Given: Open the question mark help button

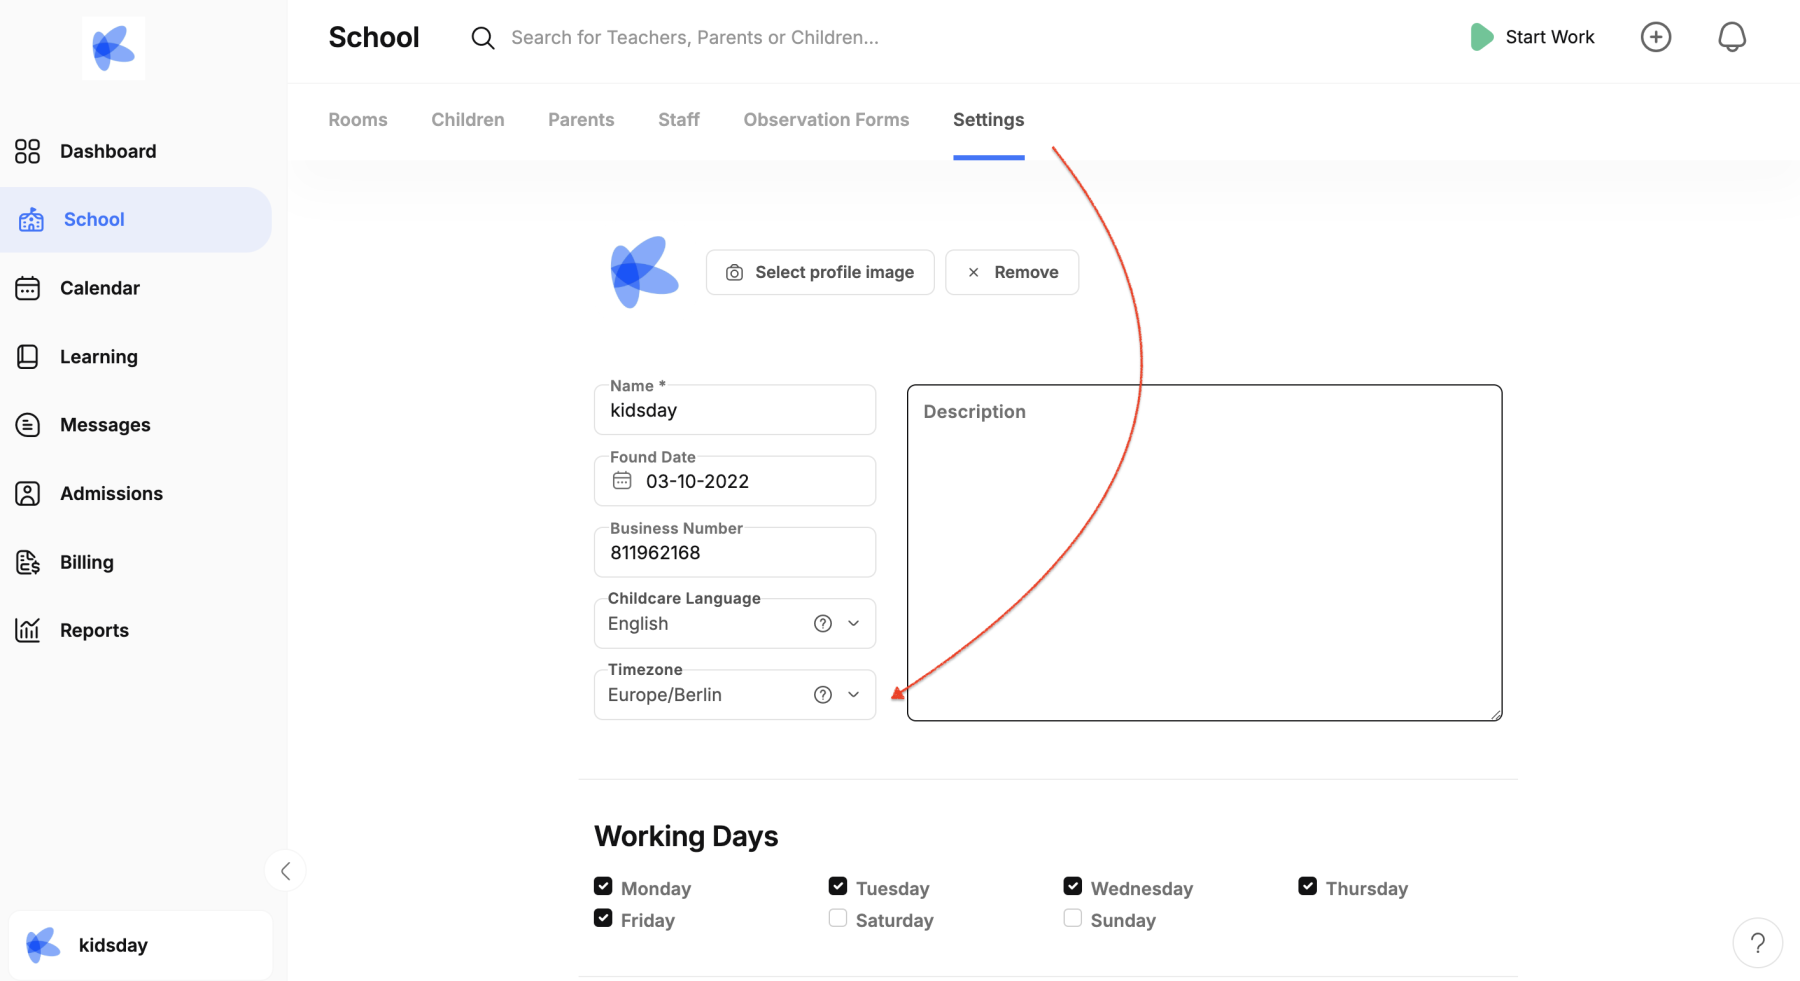Looking at the screenshot, I should [1757, 942].
